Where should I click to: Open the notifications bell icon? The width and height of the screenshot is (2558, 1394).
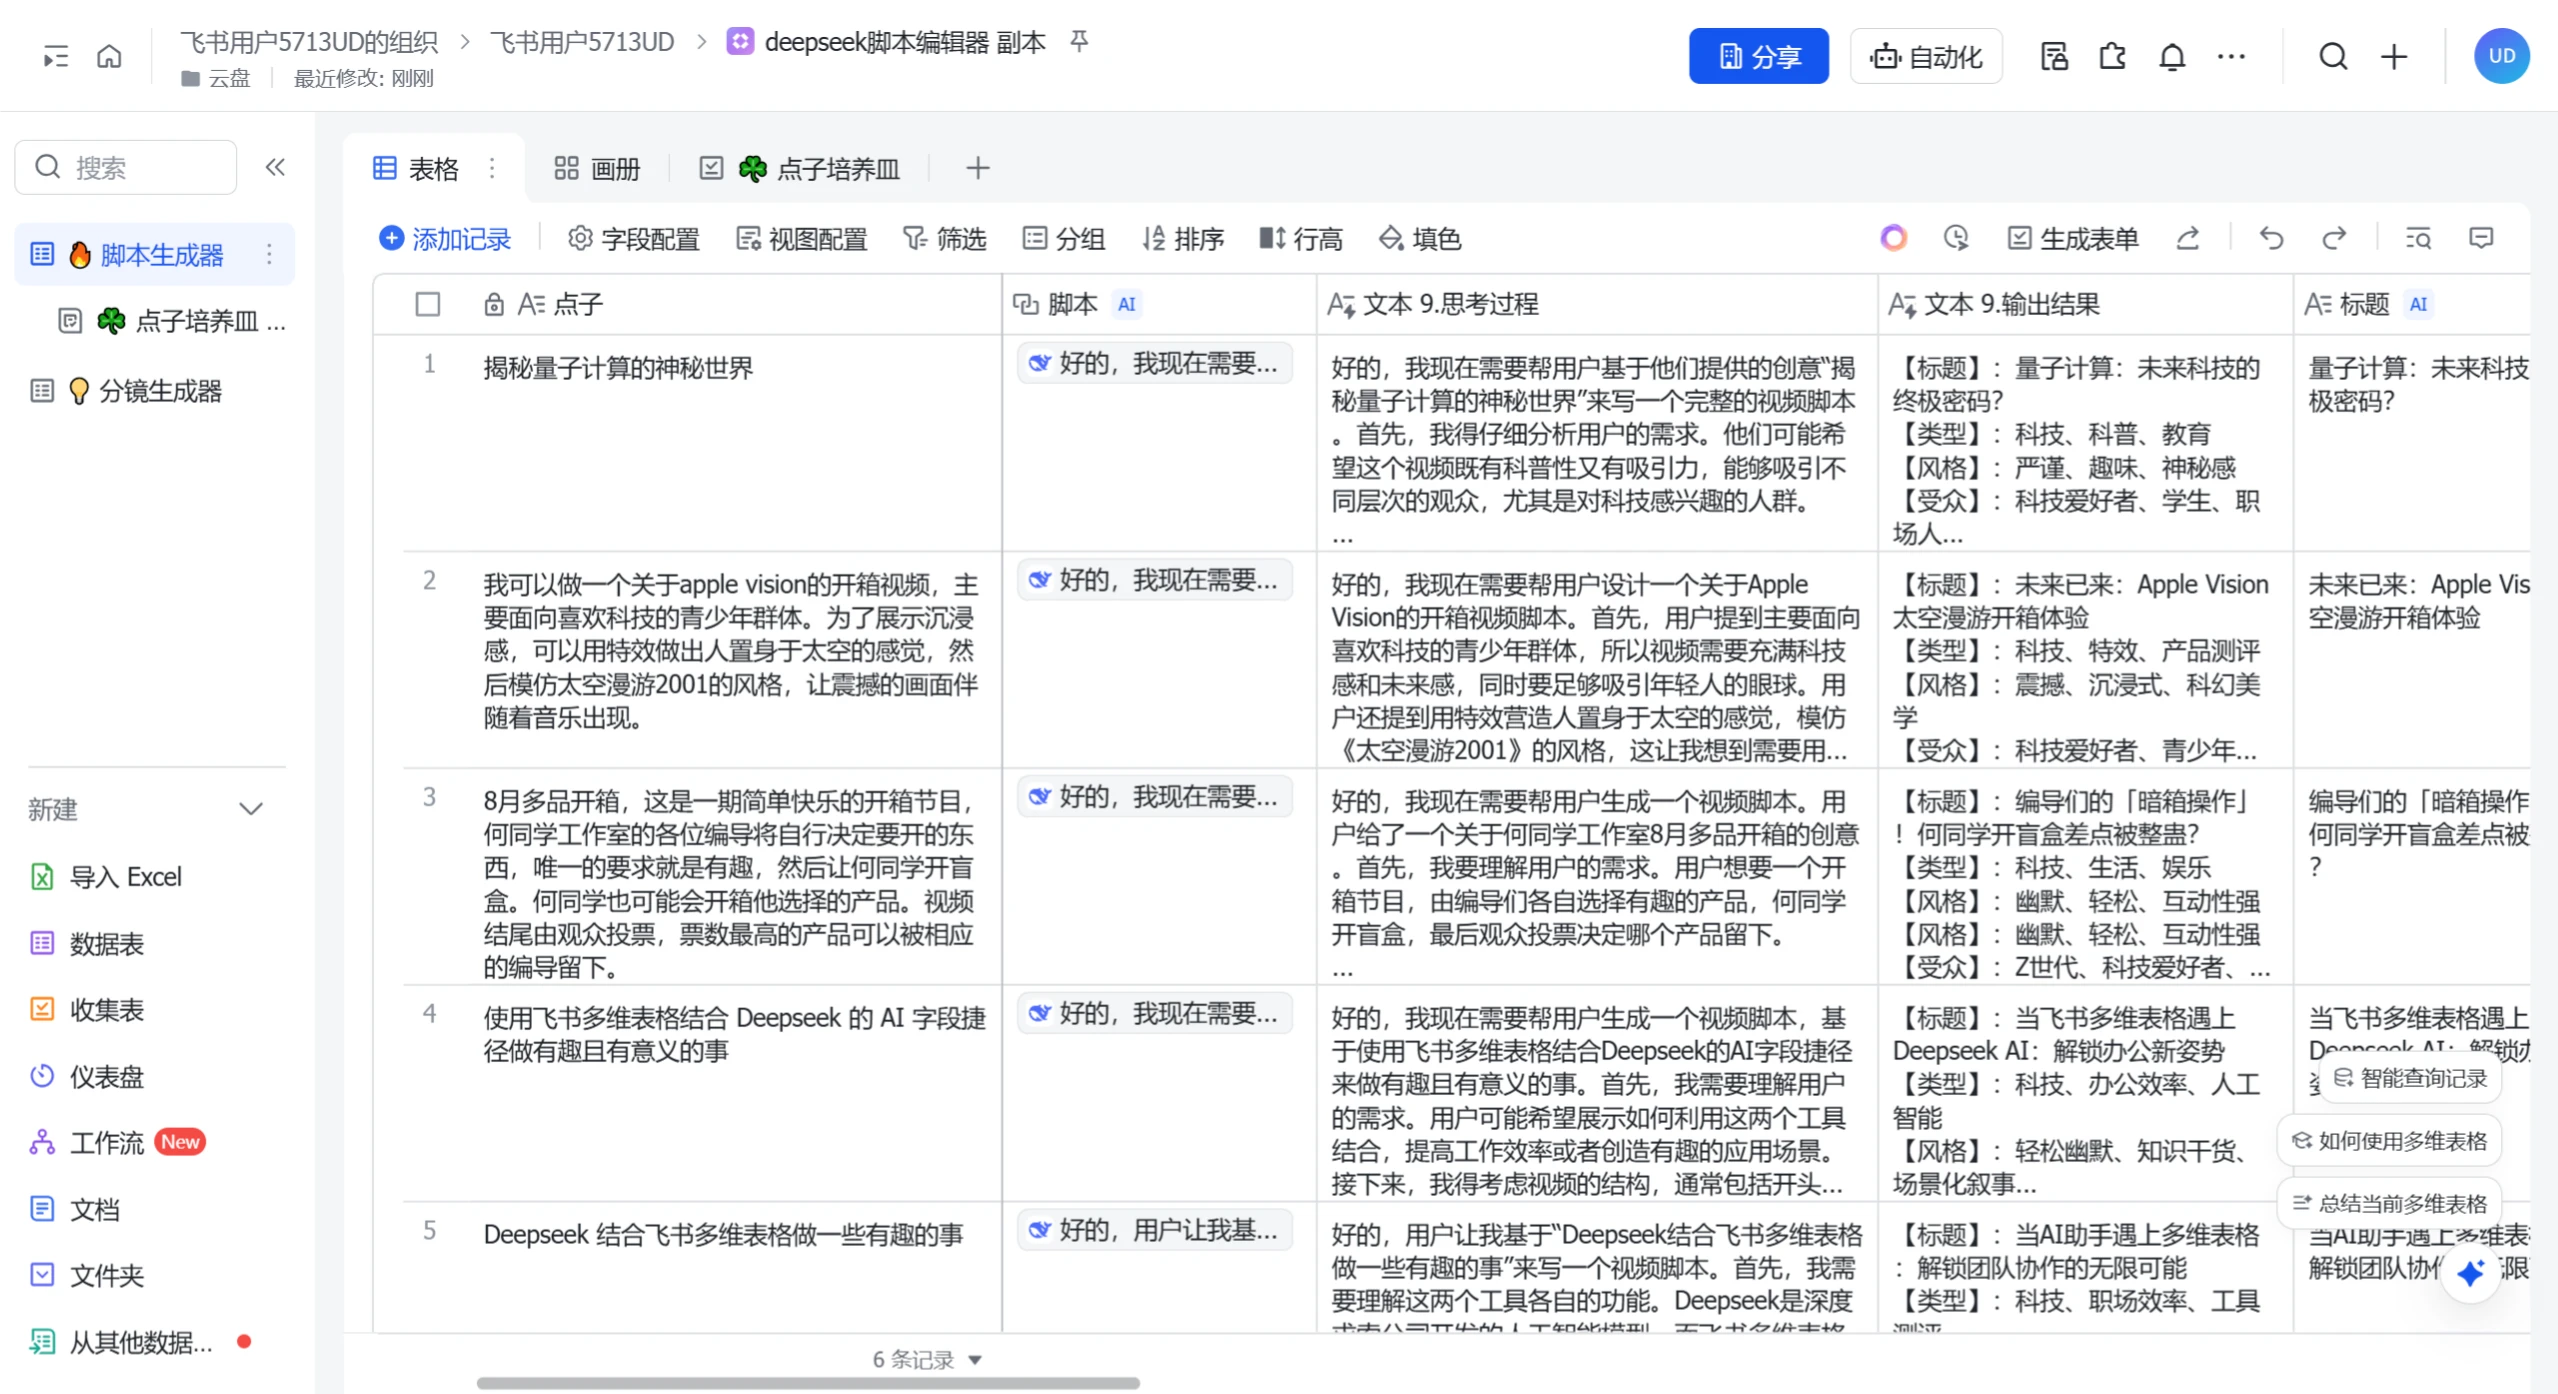coord(2171,56)
